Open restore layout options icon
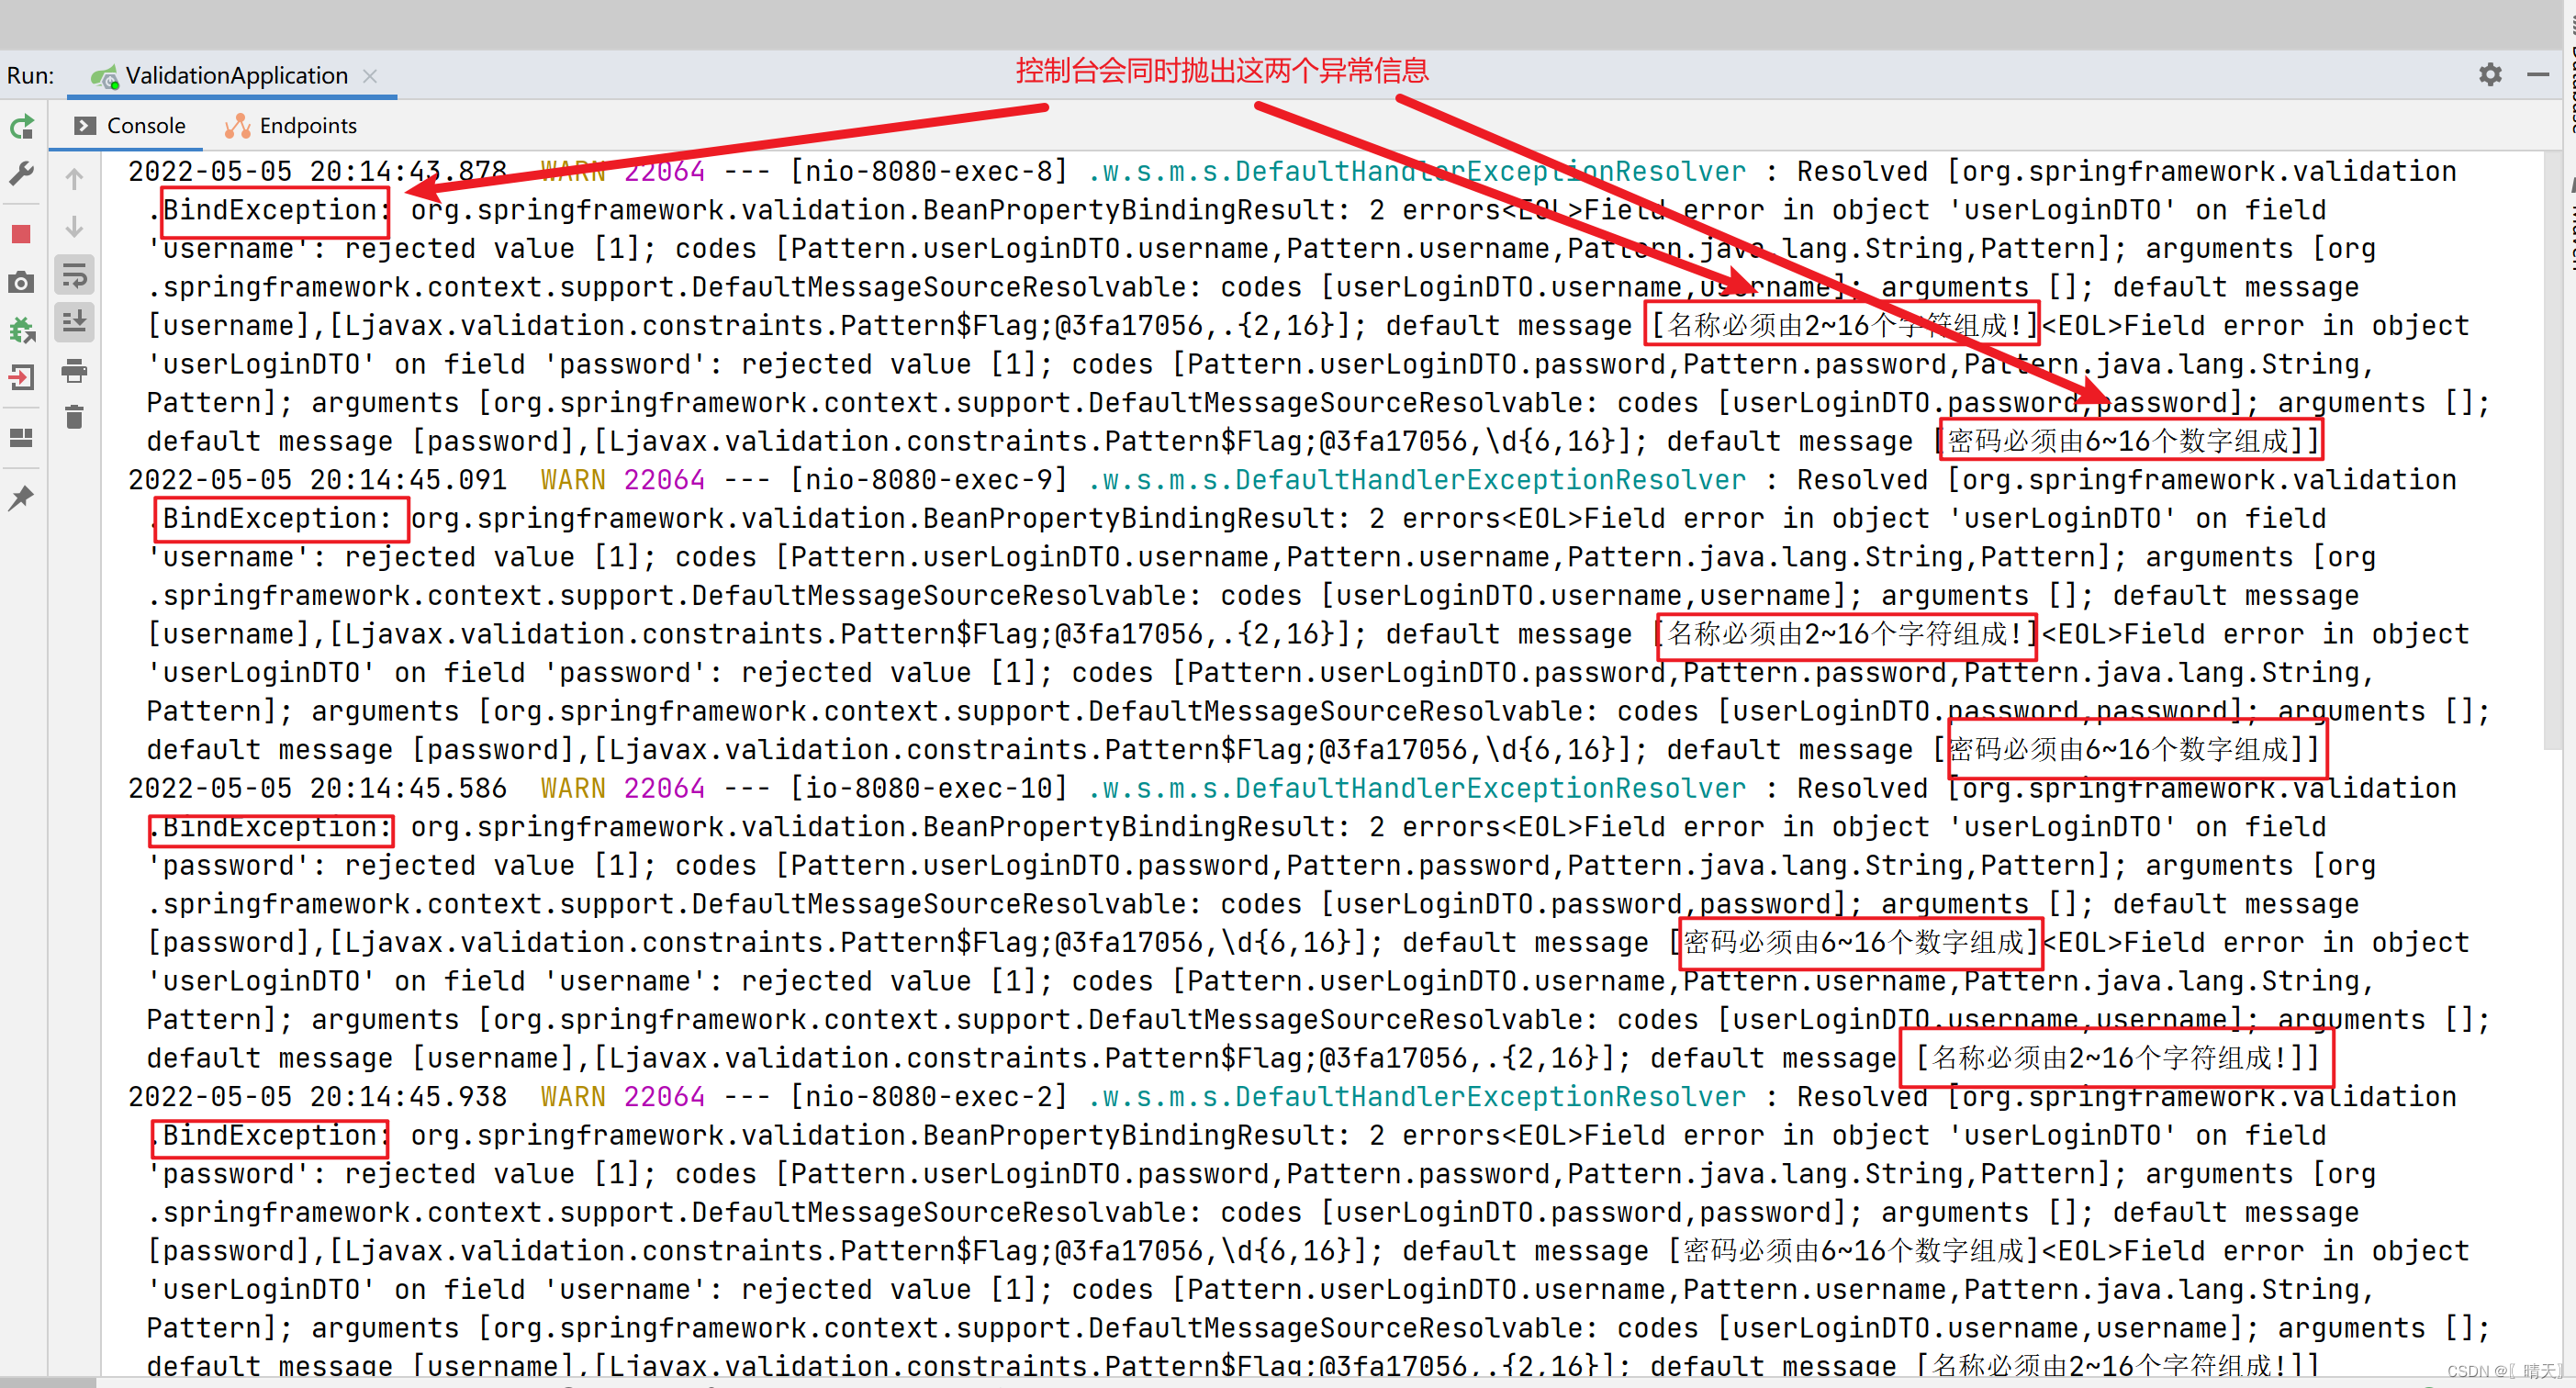The image size is (2576, 1388). (21, 438)
